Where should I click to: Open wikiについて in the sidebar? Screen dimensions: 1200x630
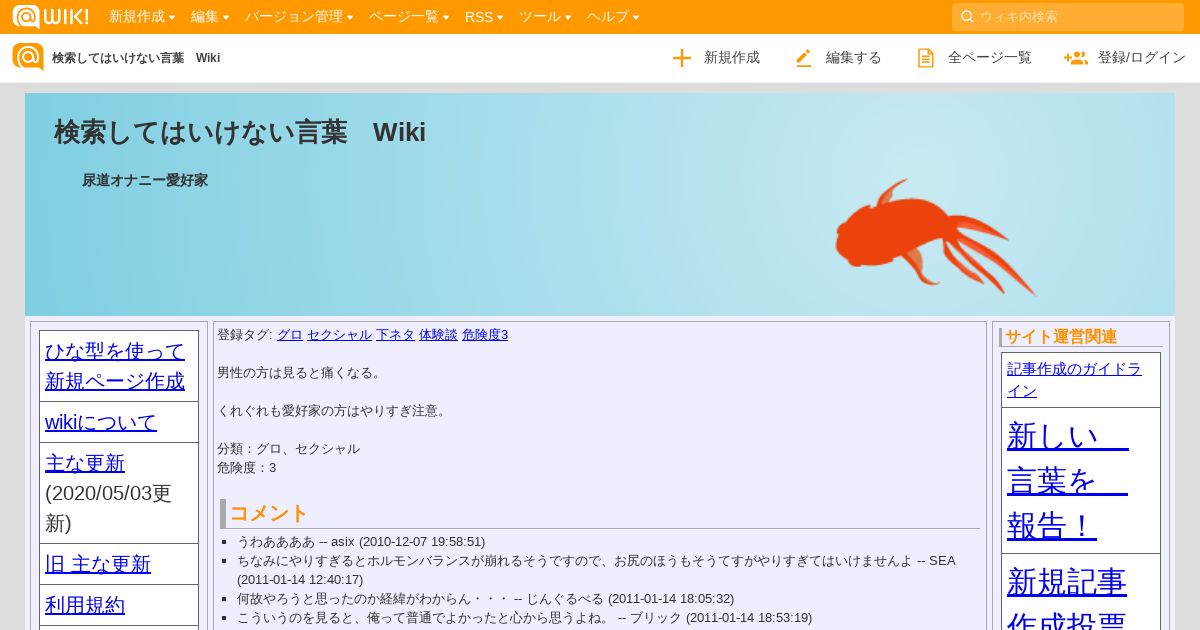coord(101,422)
